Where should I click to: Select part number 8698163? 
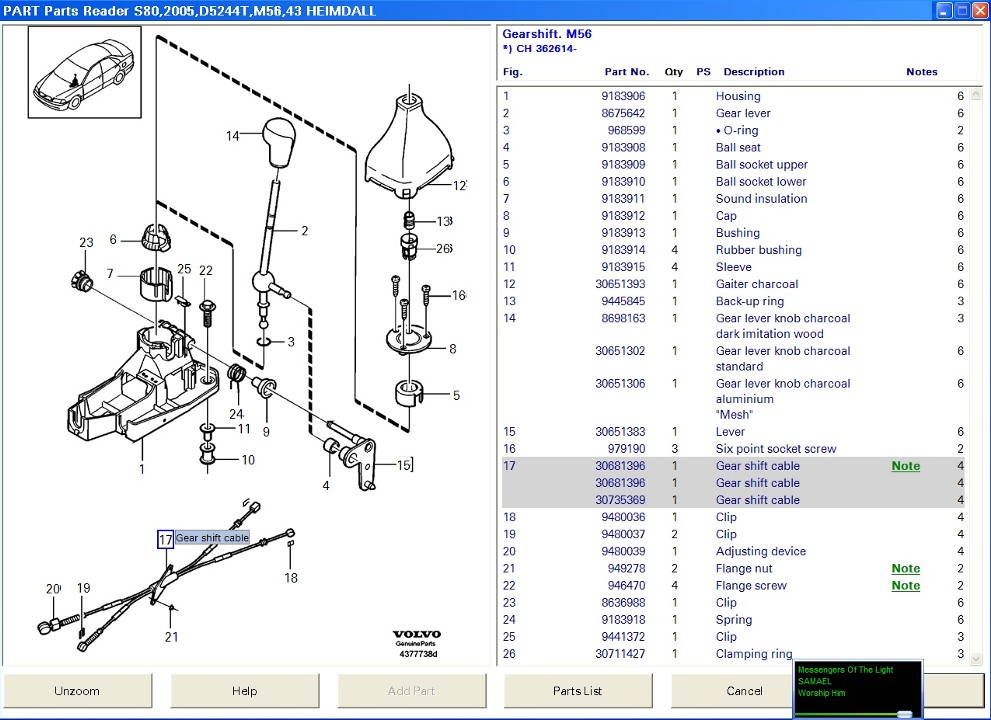pyautogui.click(x=623, y=318)
